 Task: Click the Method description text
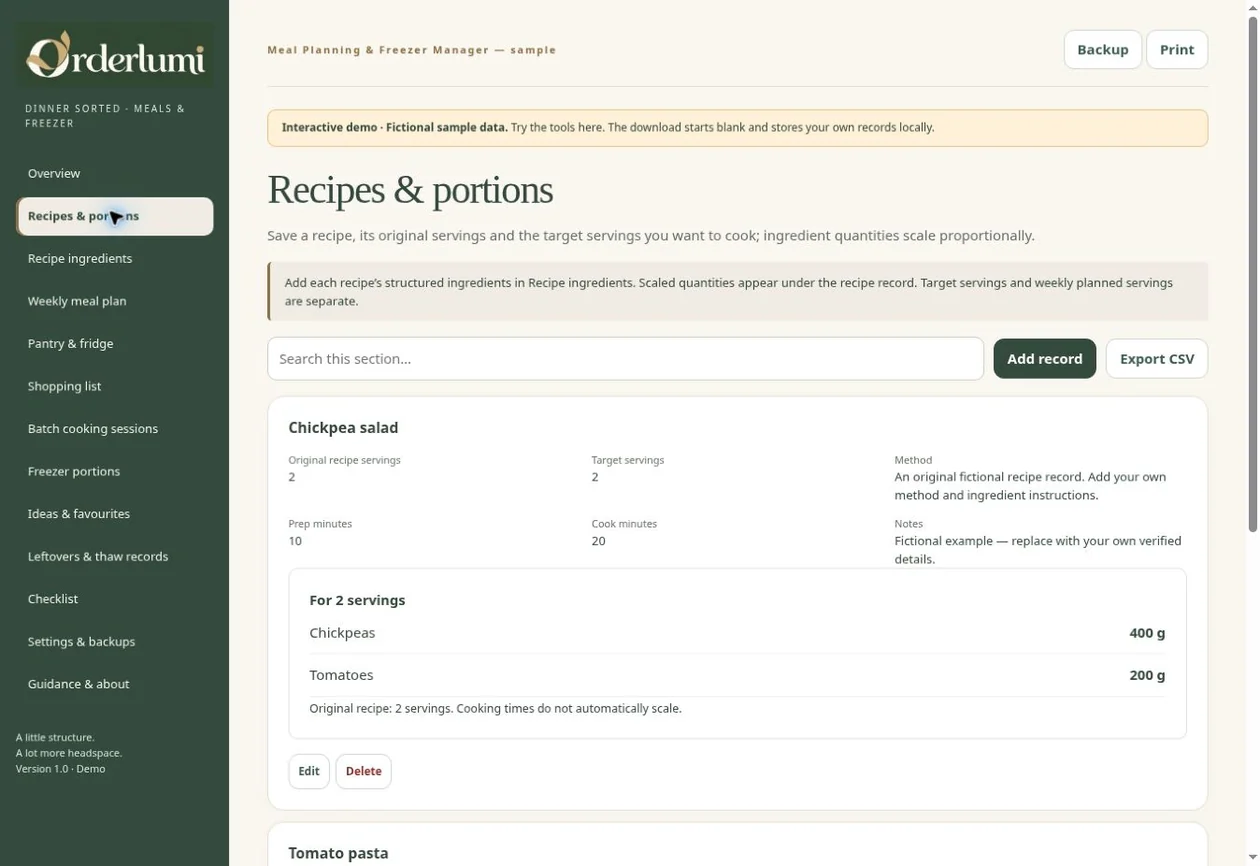click(1030, 486)
